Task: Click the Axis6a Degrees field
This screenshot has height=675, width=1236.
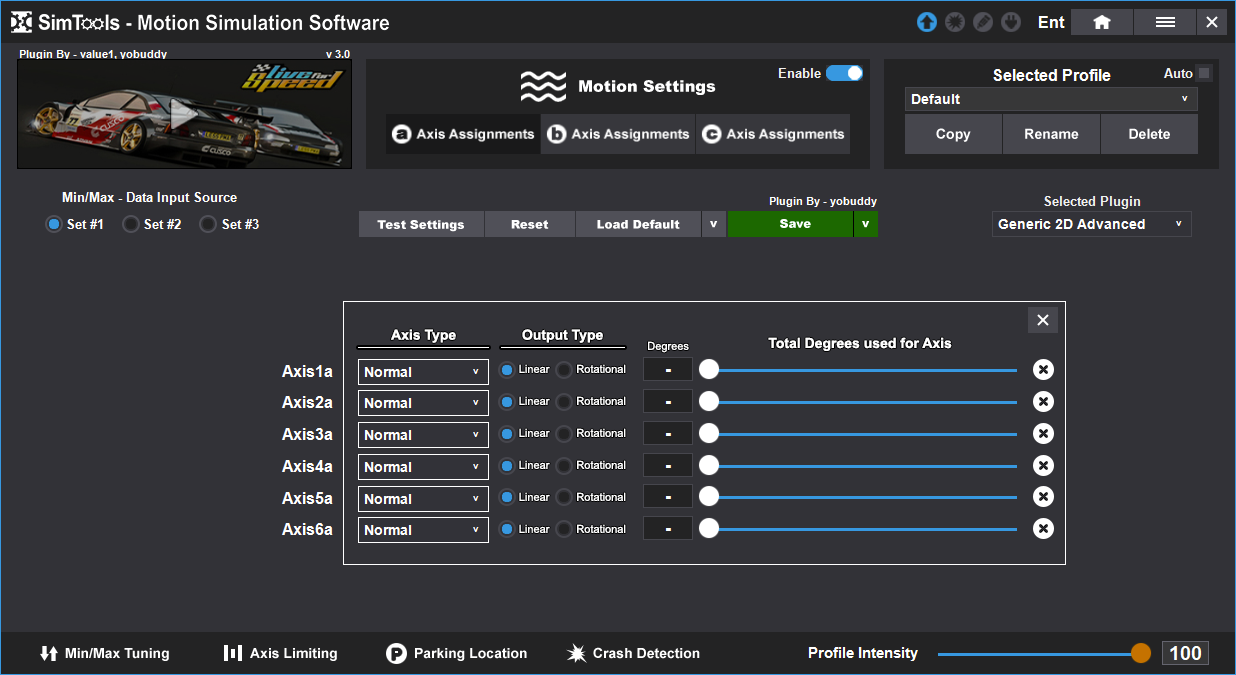Action: pos(668,529)
